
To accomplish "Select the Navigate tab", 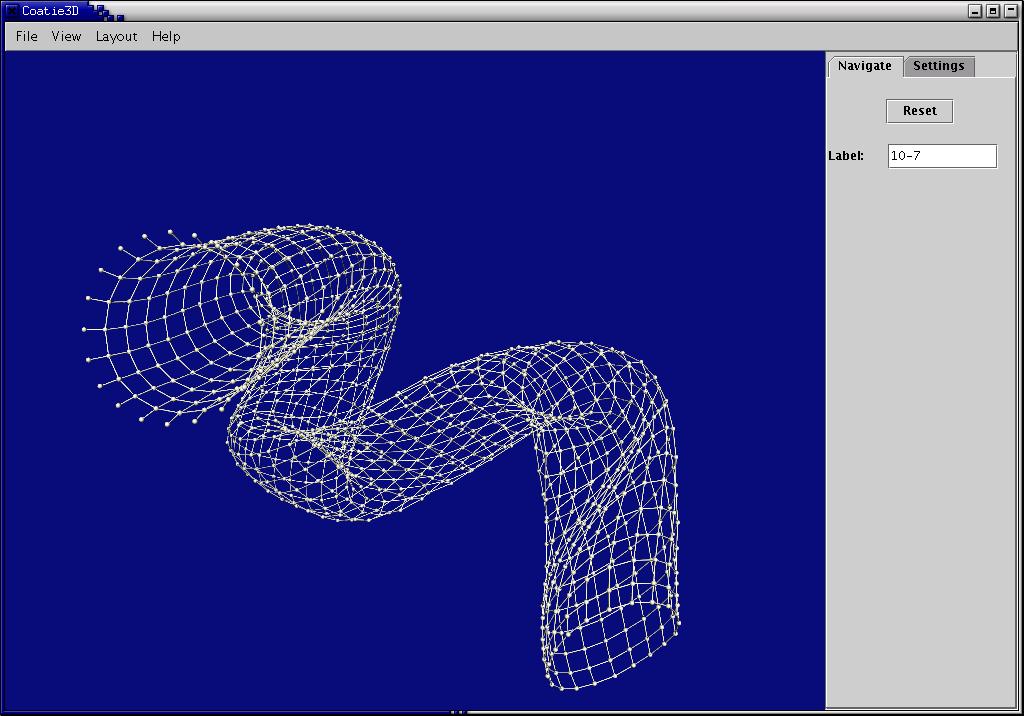I will (864, 66).
